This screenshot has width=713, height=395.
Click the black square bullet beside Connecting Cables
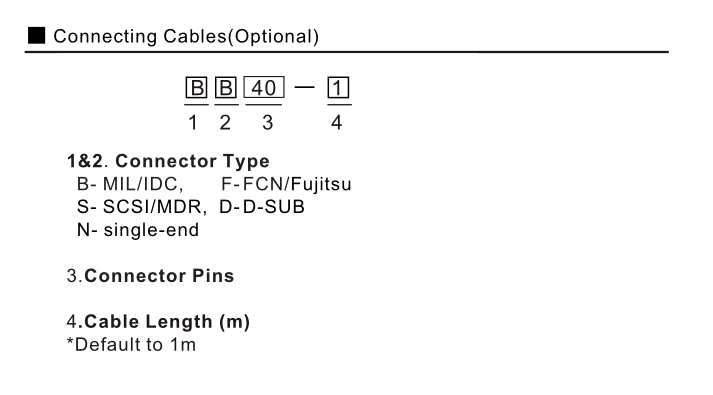click(x=36, y=35)
